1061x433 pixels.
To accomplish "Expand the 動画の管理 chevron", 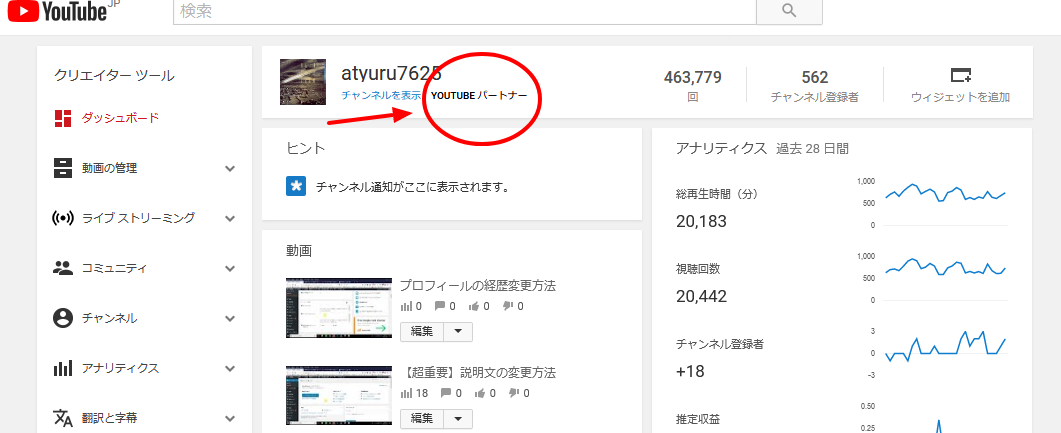I will 230,168.
